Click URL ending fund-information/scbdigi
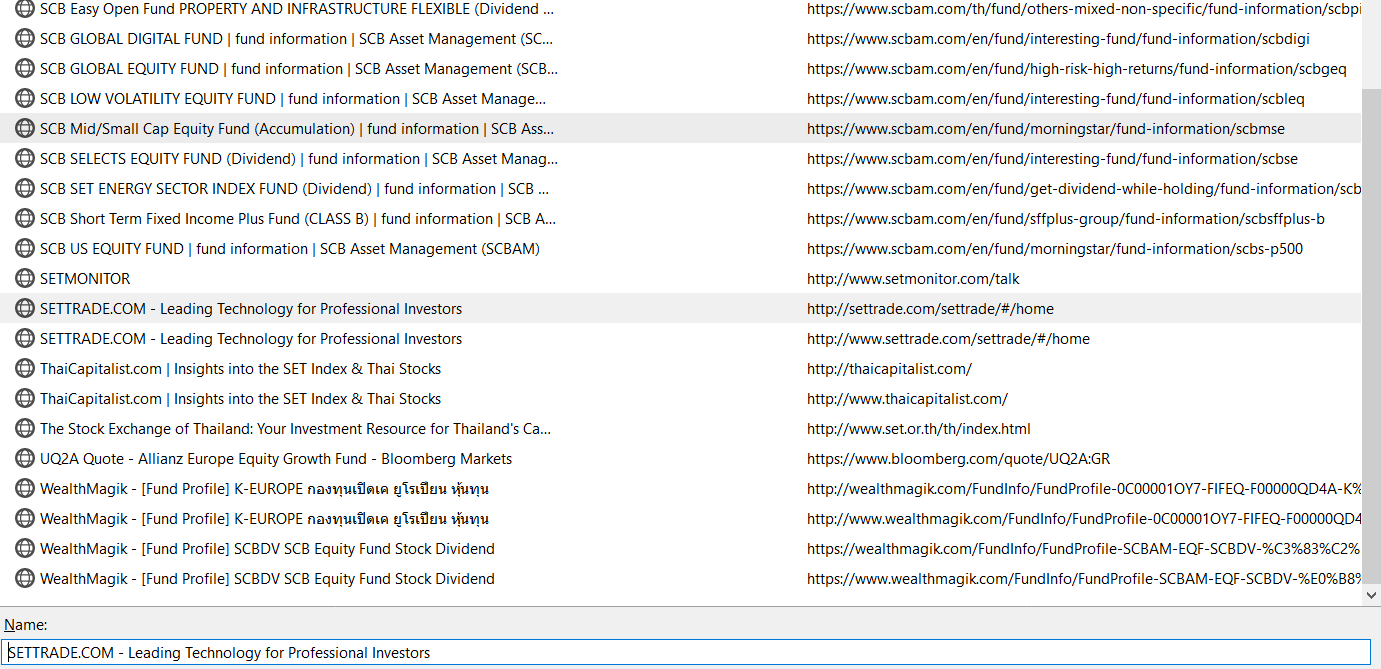Screen dimensions: 1381x669 (1058, 39)
